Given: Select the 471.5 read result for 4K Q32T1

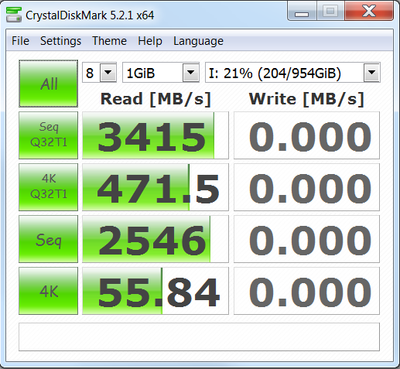Looking at the screenshot, I should pyautogui.click(x=155, y=187).
